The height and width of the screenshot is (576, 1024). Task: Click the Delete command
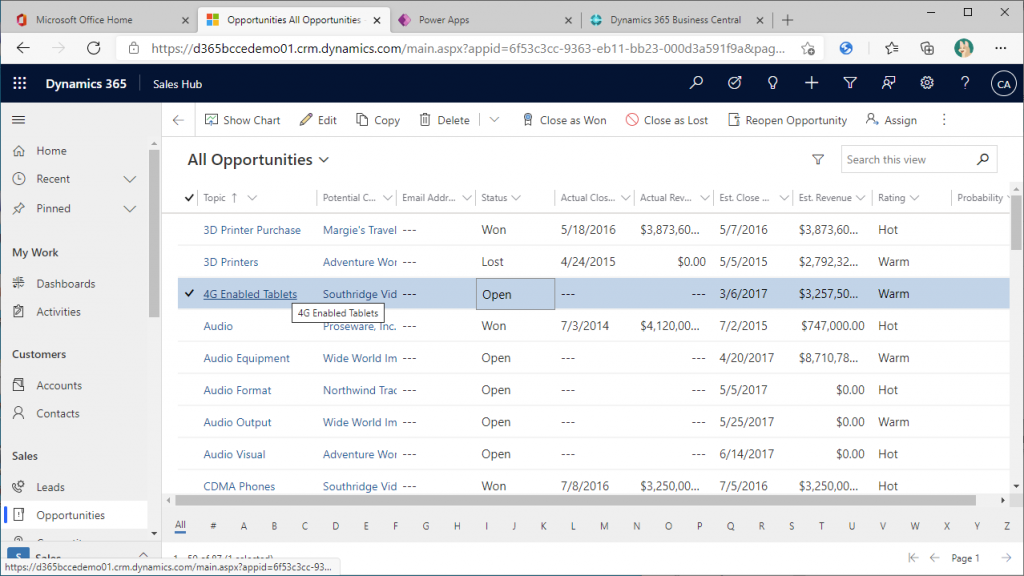coord(444,120)
